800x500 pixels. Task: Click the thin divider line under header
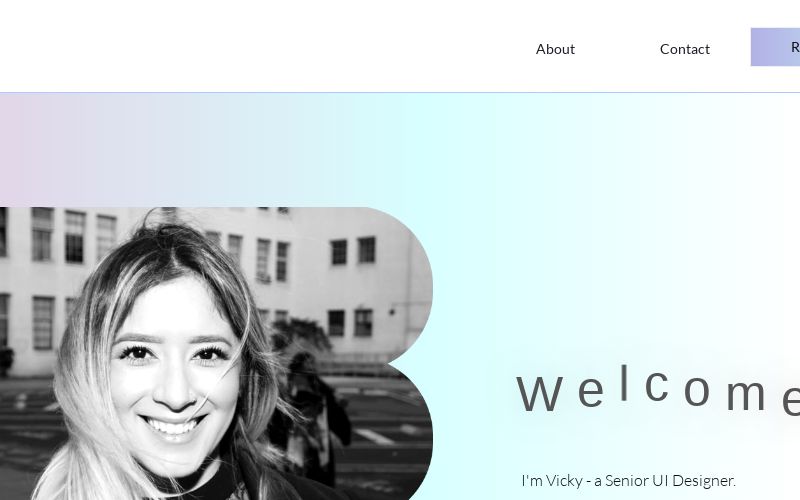(x=400, y=92)
